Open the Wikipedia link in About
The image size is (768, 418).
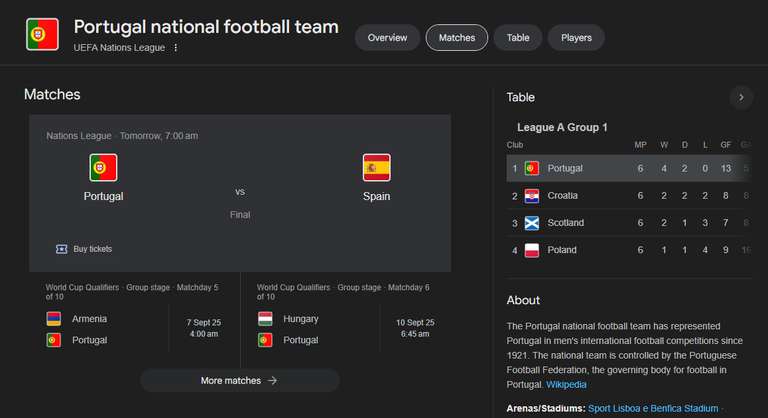(x=566, y=385)
